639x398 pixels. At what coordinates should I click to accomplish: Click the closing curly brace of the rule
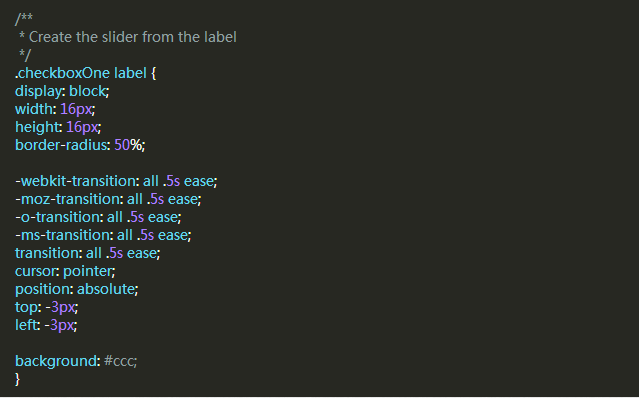(x=18, y=379)
